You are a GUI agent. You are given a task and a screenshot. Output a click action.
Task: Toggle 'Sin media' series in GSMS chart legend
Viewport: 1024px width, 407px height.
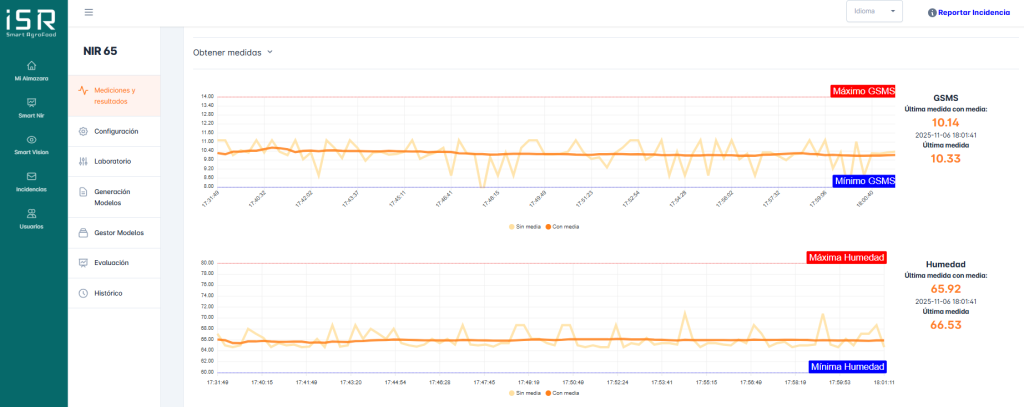point(525,226)
